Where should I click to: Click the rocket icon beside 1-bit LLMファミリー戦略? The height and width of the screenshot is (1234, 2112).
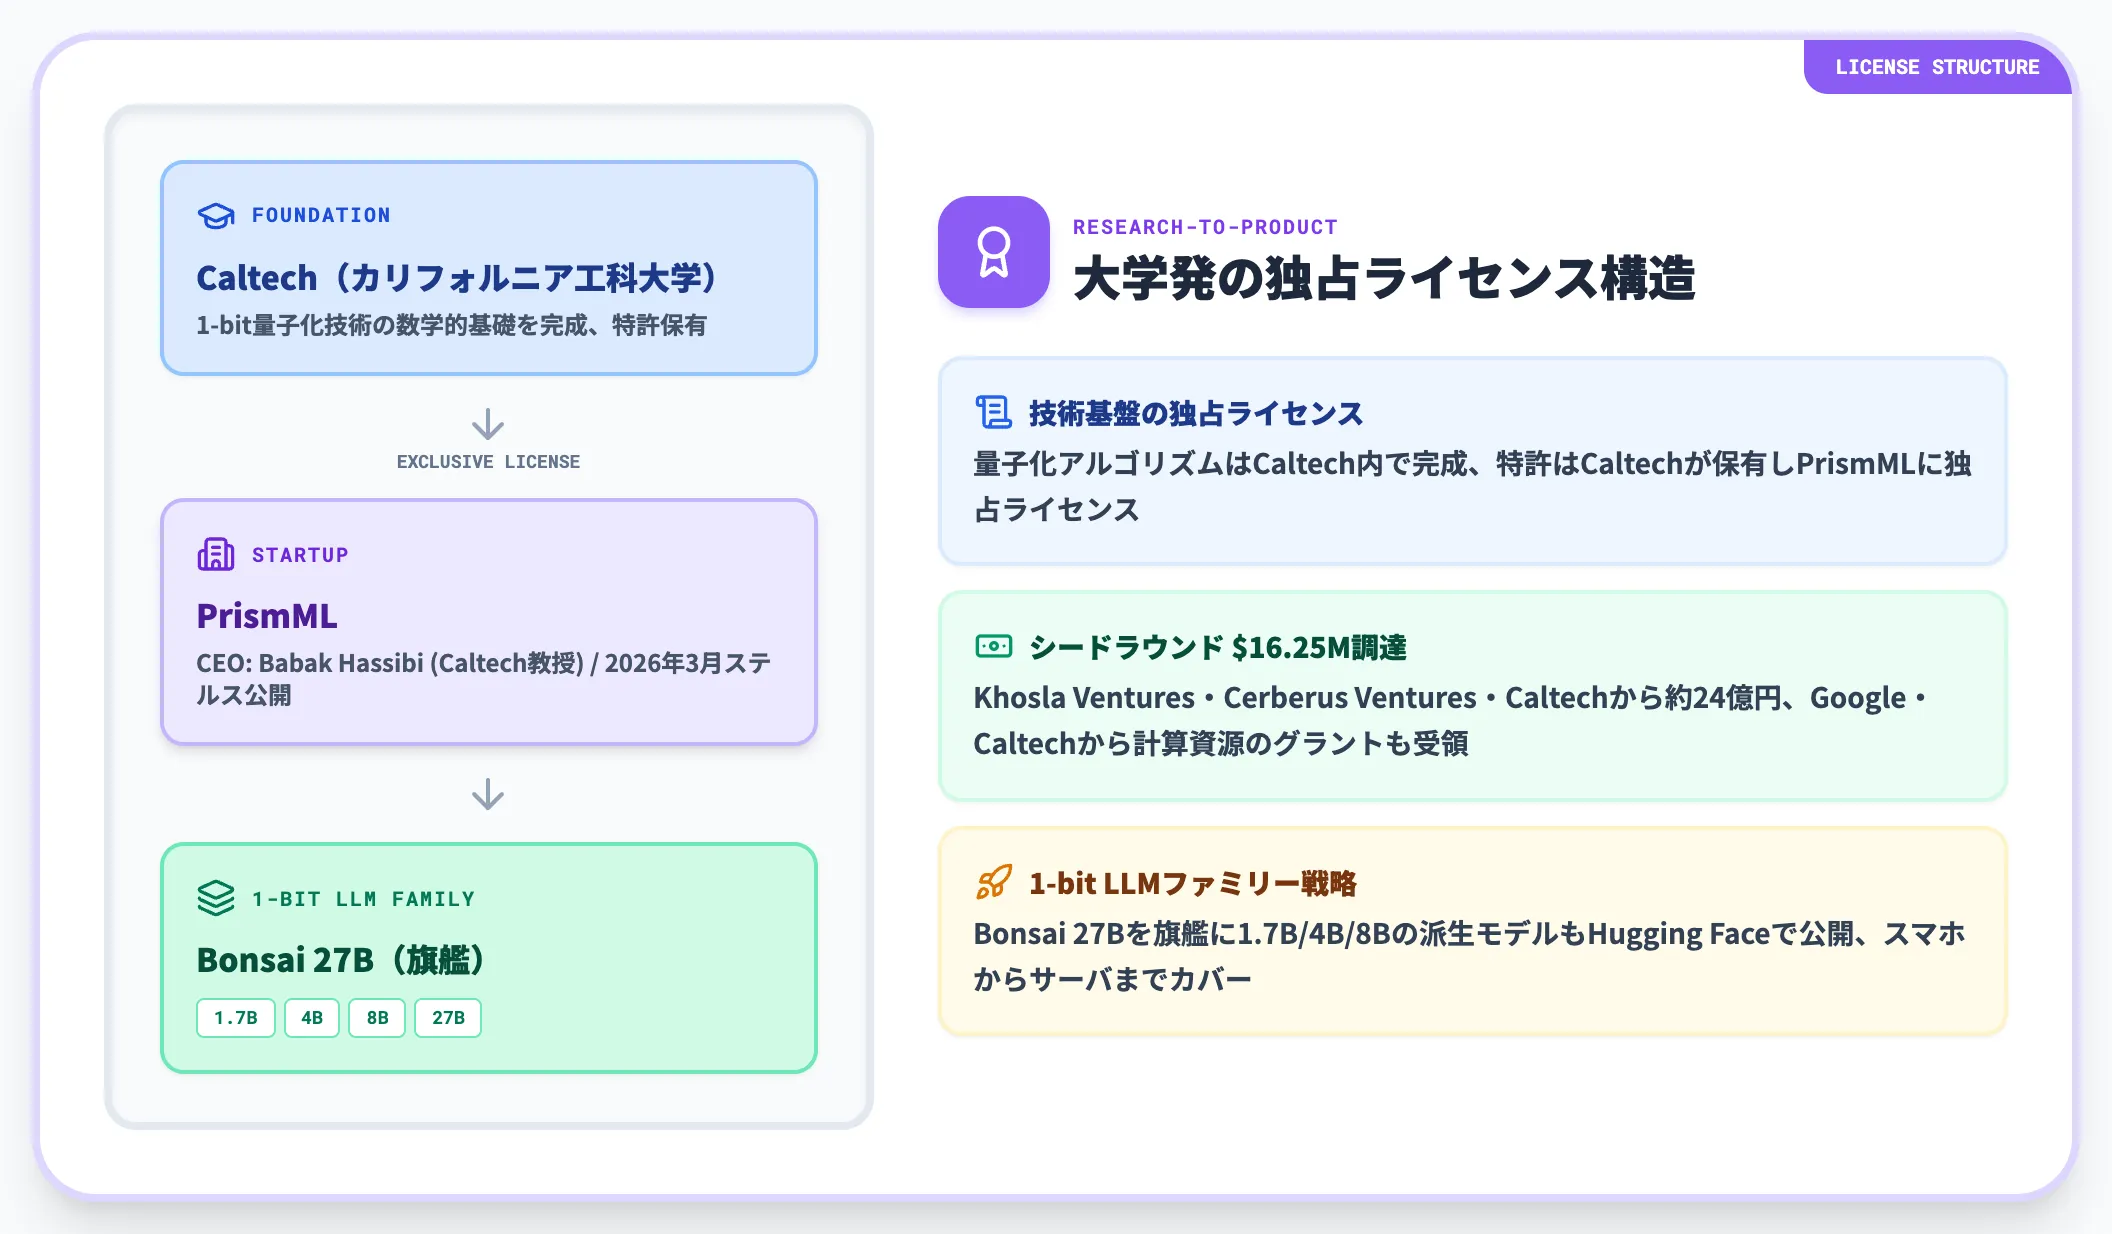point(993,882)
